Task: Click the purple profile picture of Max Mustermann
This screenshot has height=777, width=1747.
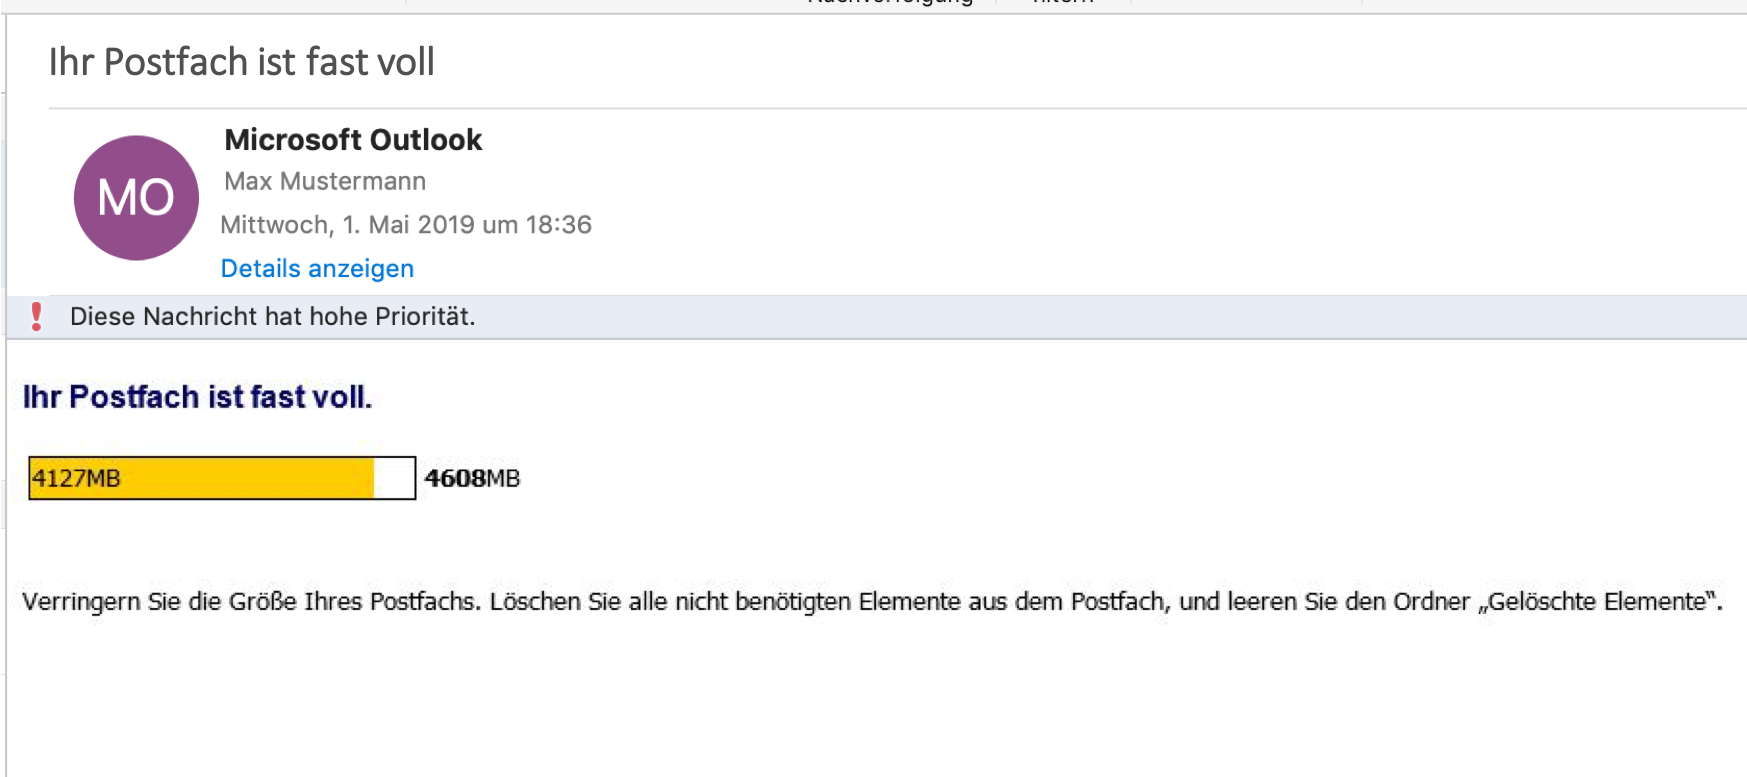Action: (x=135, y=197)
